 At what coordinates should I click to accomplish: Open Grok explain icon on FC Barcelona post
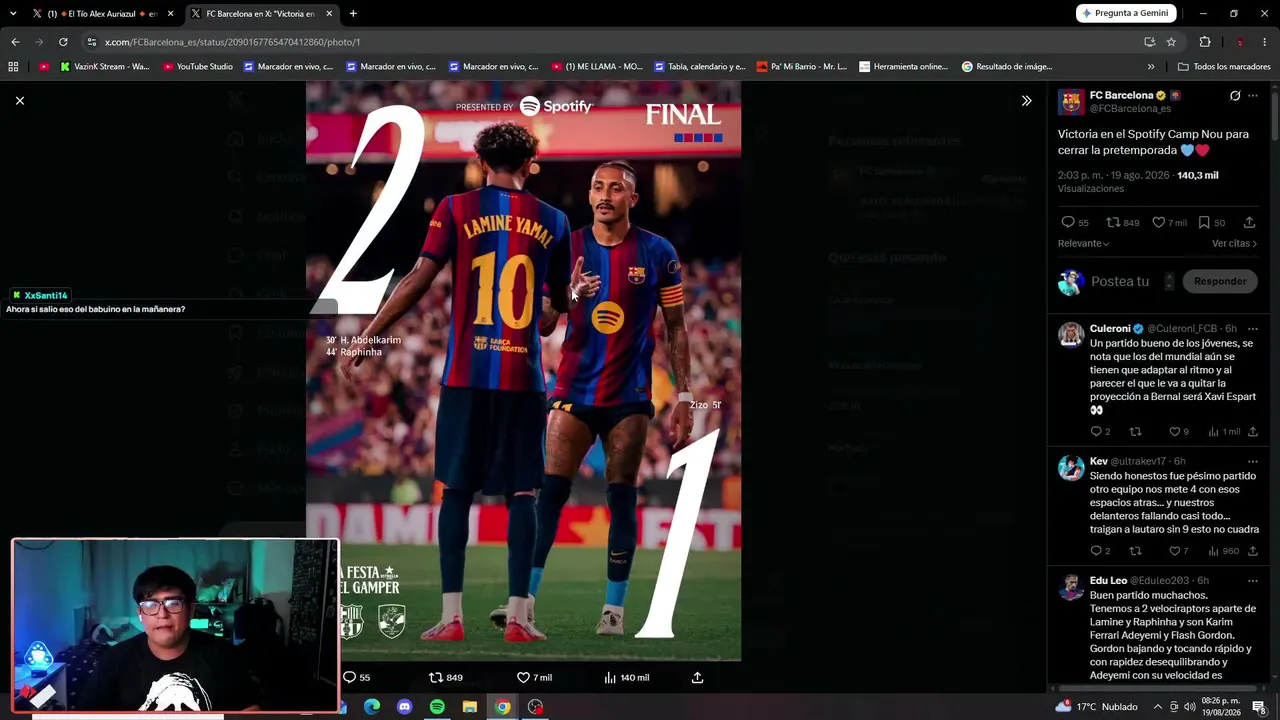(1235, 96)
